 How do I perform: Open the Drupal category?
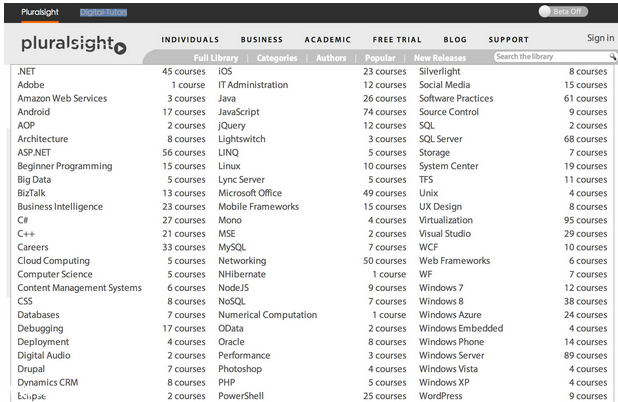click(x=31, y=369)
